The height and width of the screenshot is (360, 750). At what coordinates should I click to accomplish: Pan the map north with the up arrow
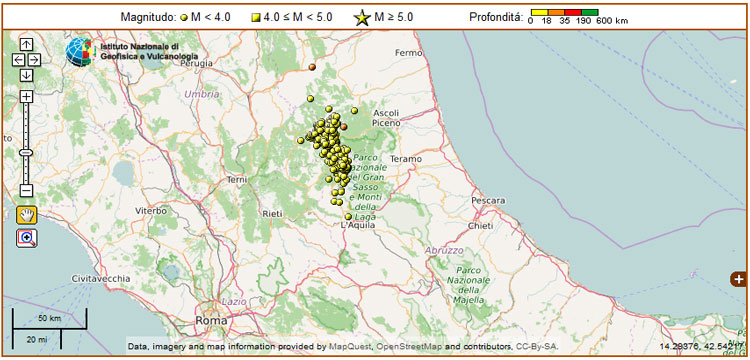(x=26, y=45)
